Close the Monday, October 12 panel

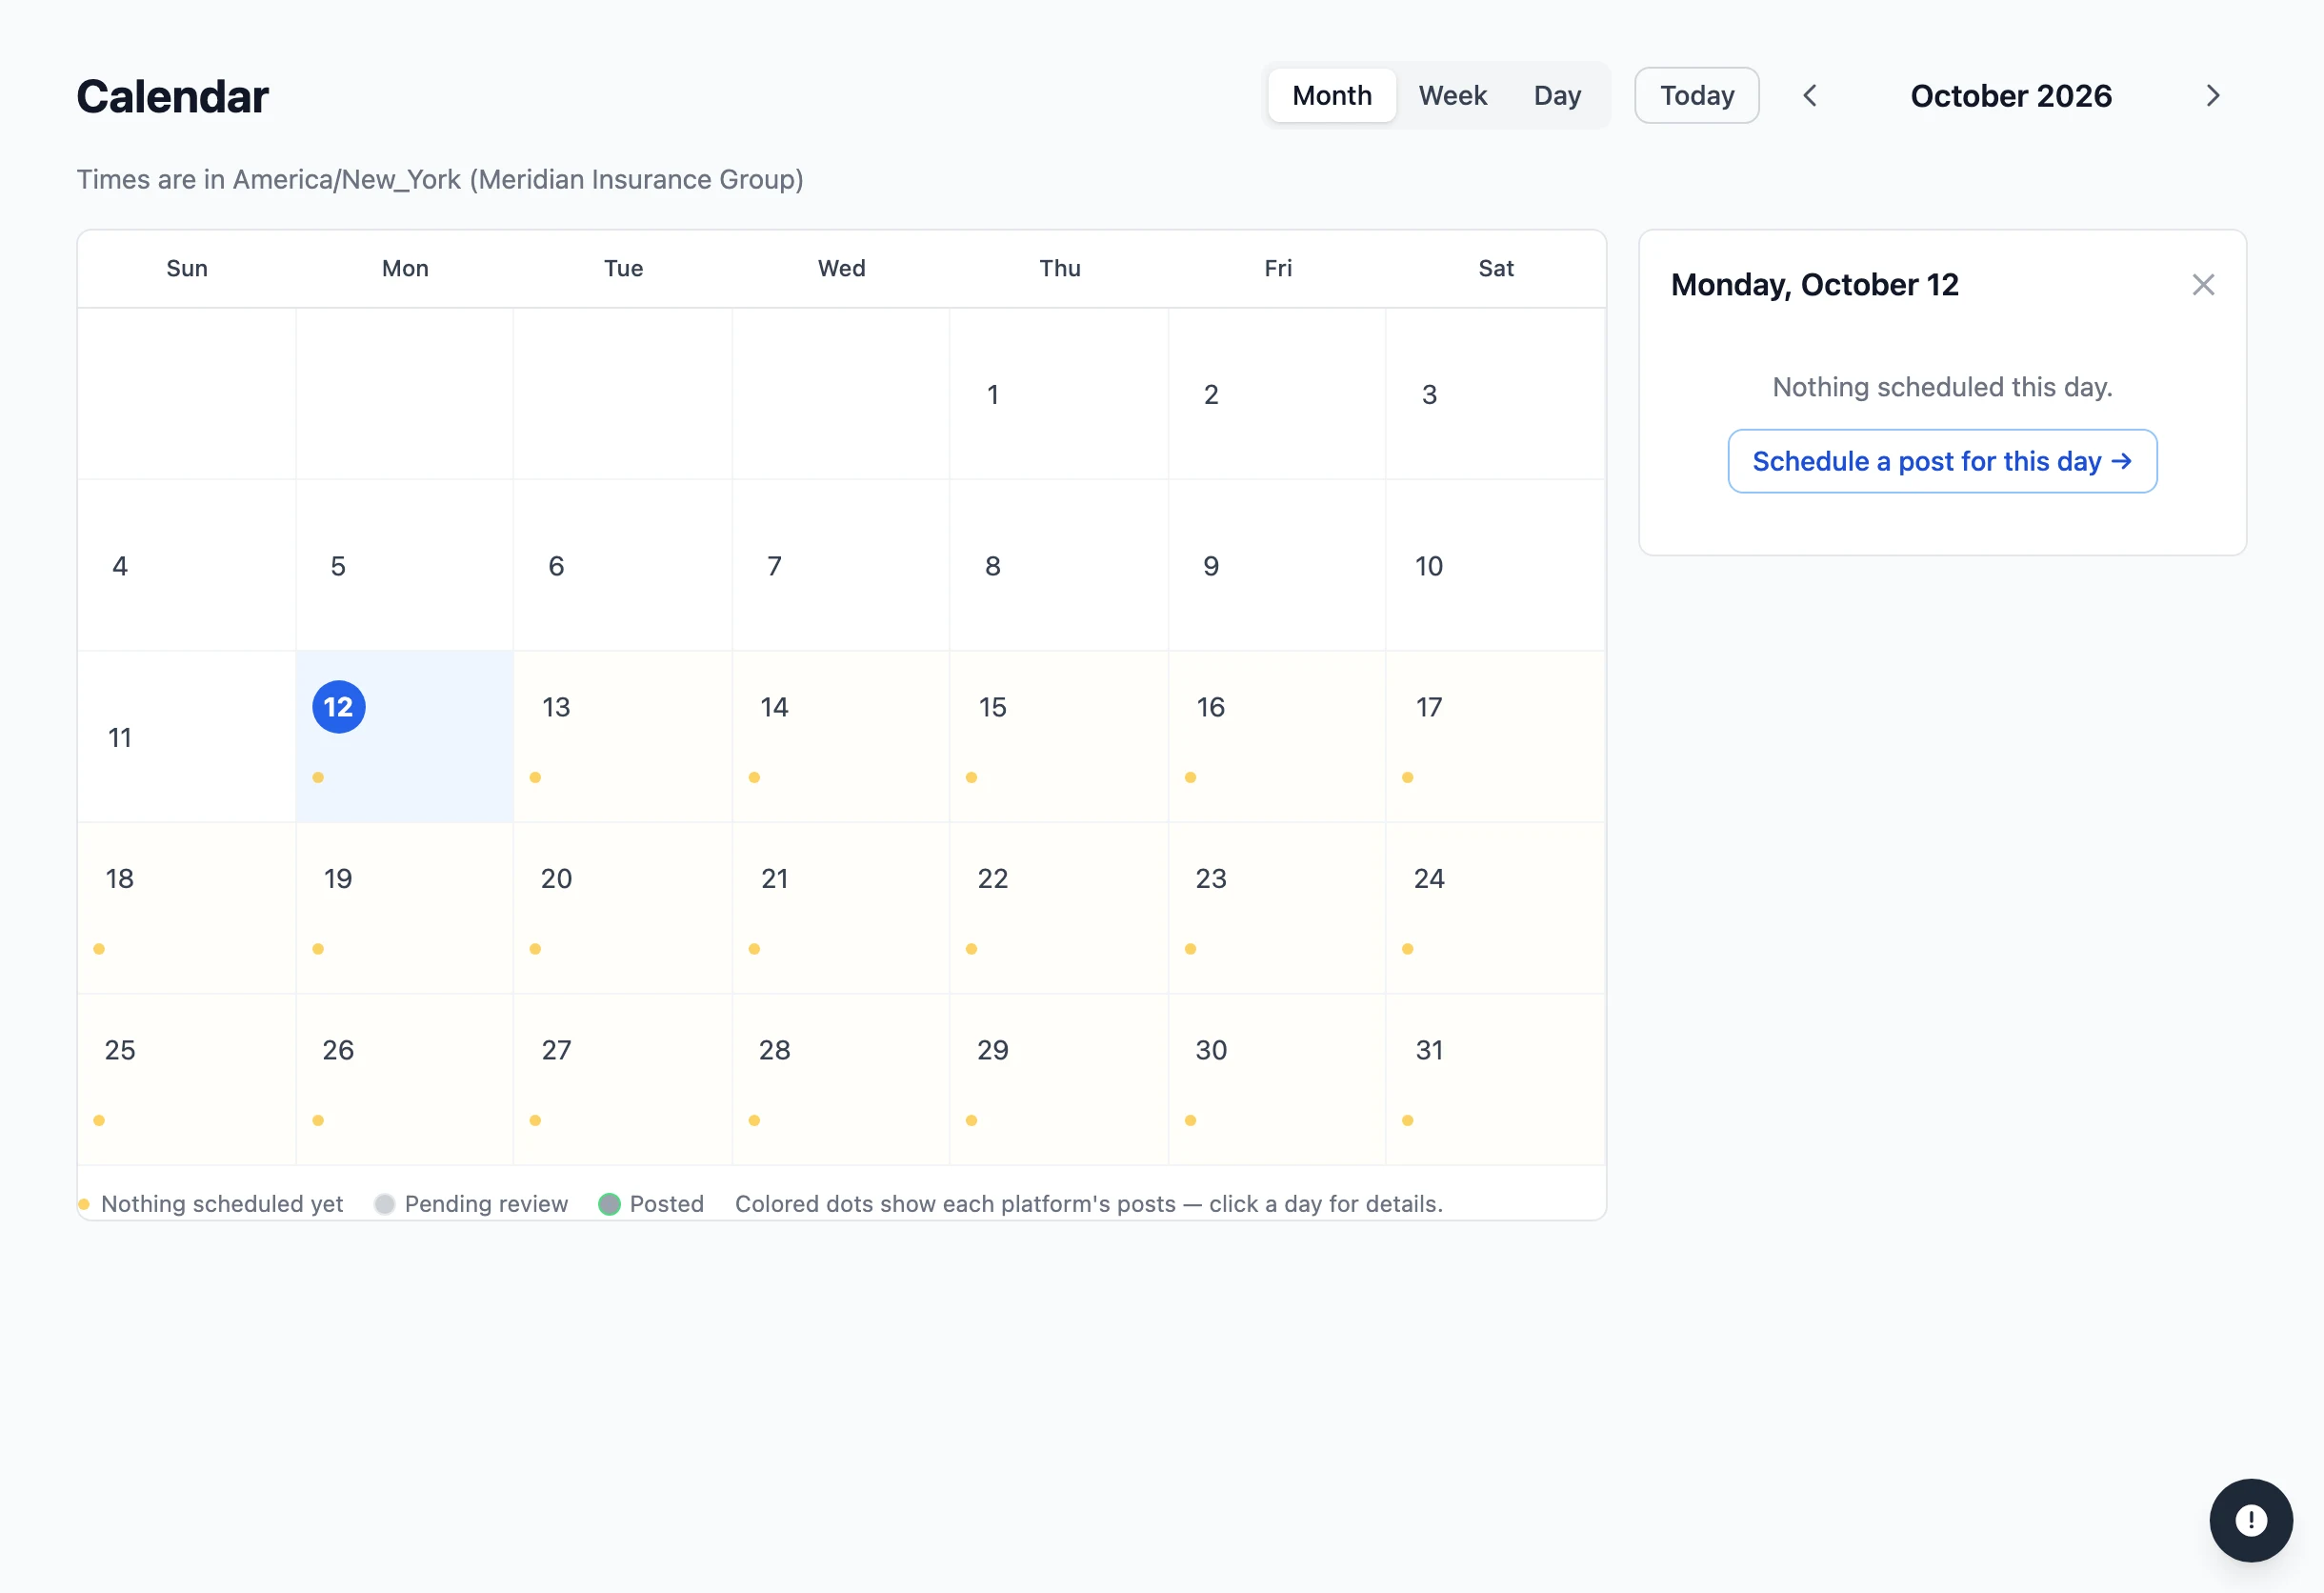(x=2203, y=285)
